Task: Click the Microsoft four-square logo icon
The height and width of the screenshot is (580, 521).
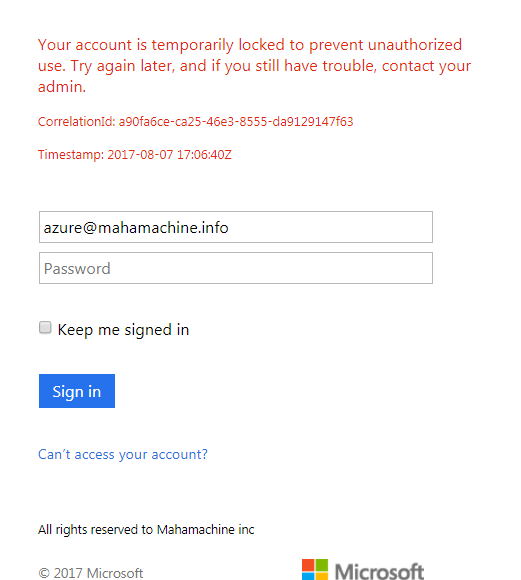Action: click(315, 569)
